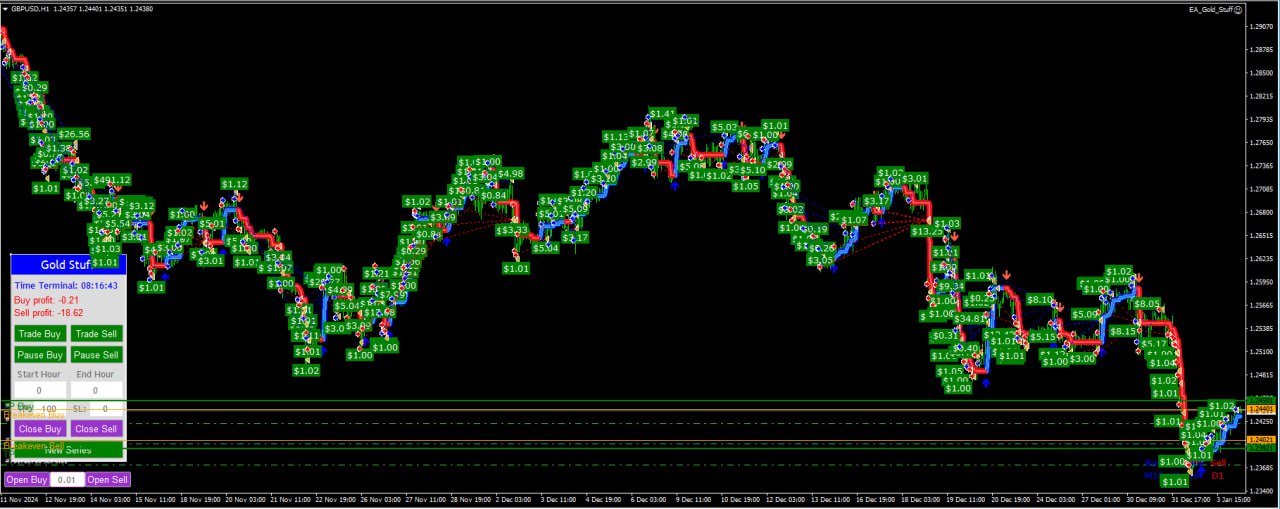Click the TP field showing 100
Screen dimensions: 1280x509
point(49,409)
